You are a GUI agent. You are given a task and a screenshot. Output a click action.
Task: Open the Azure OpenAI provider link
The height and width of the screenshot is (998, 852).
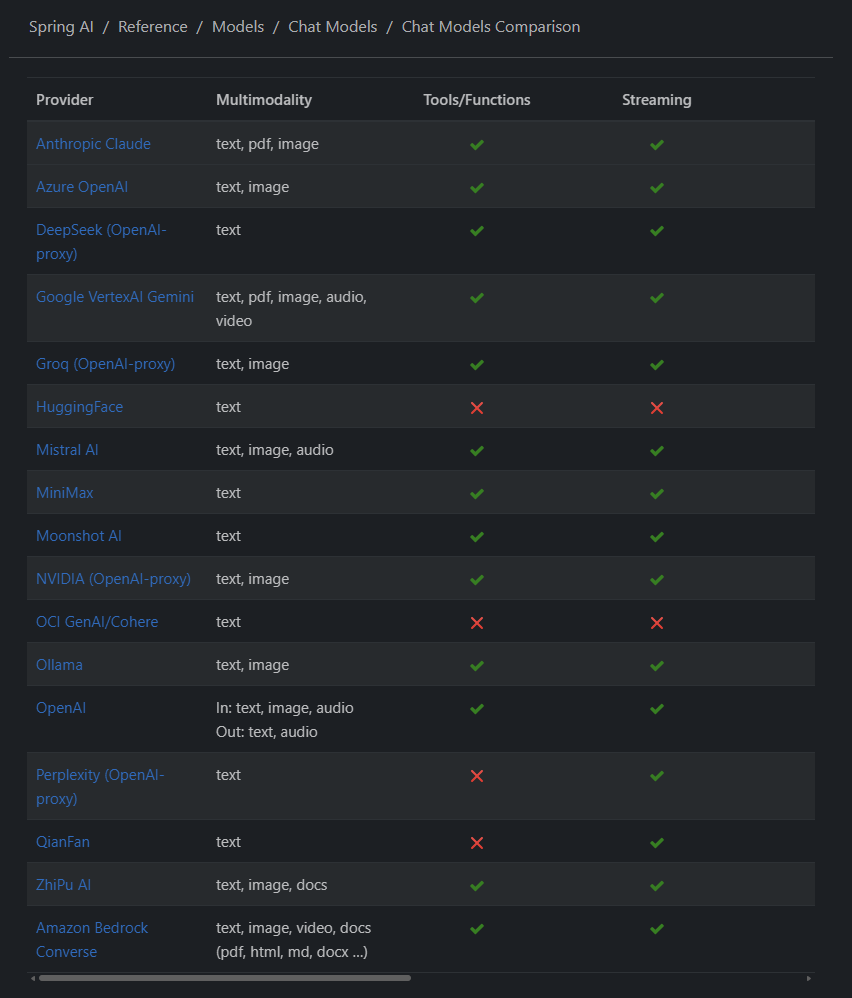(x=81, y=187)
